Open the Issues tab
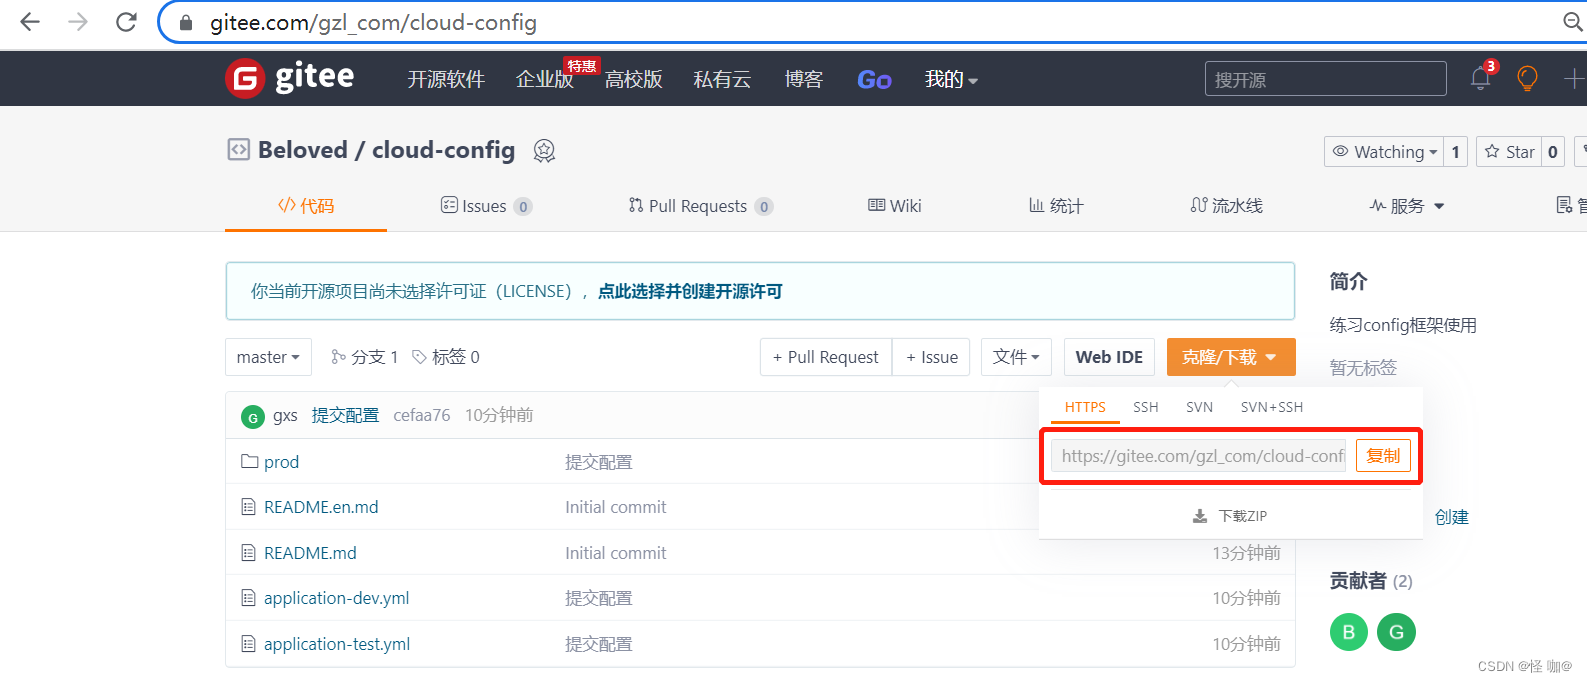The image size is (1587, 682). pyautogui.click(x=486, y=206)
